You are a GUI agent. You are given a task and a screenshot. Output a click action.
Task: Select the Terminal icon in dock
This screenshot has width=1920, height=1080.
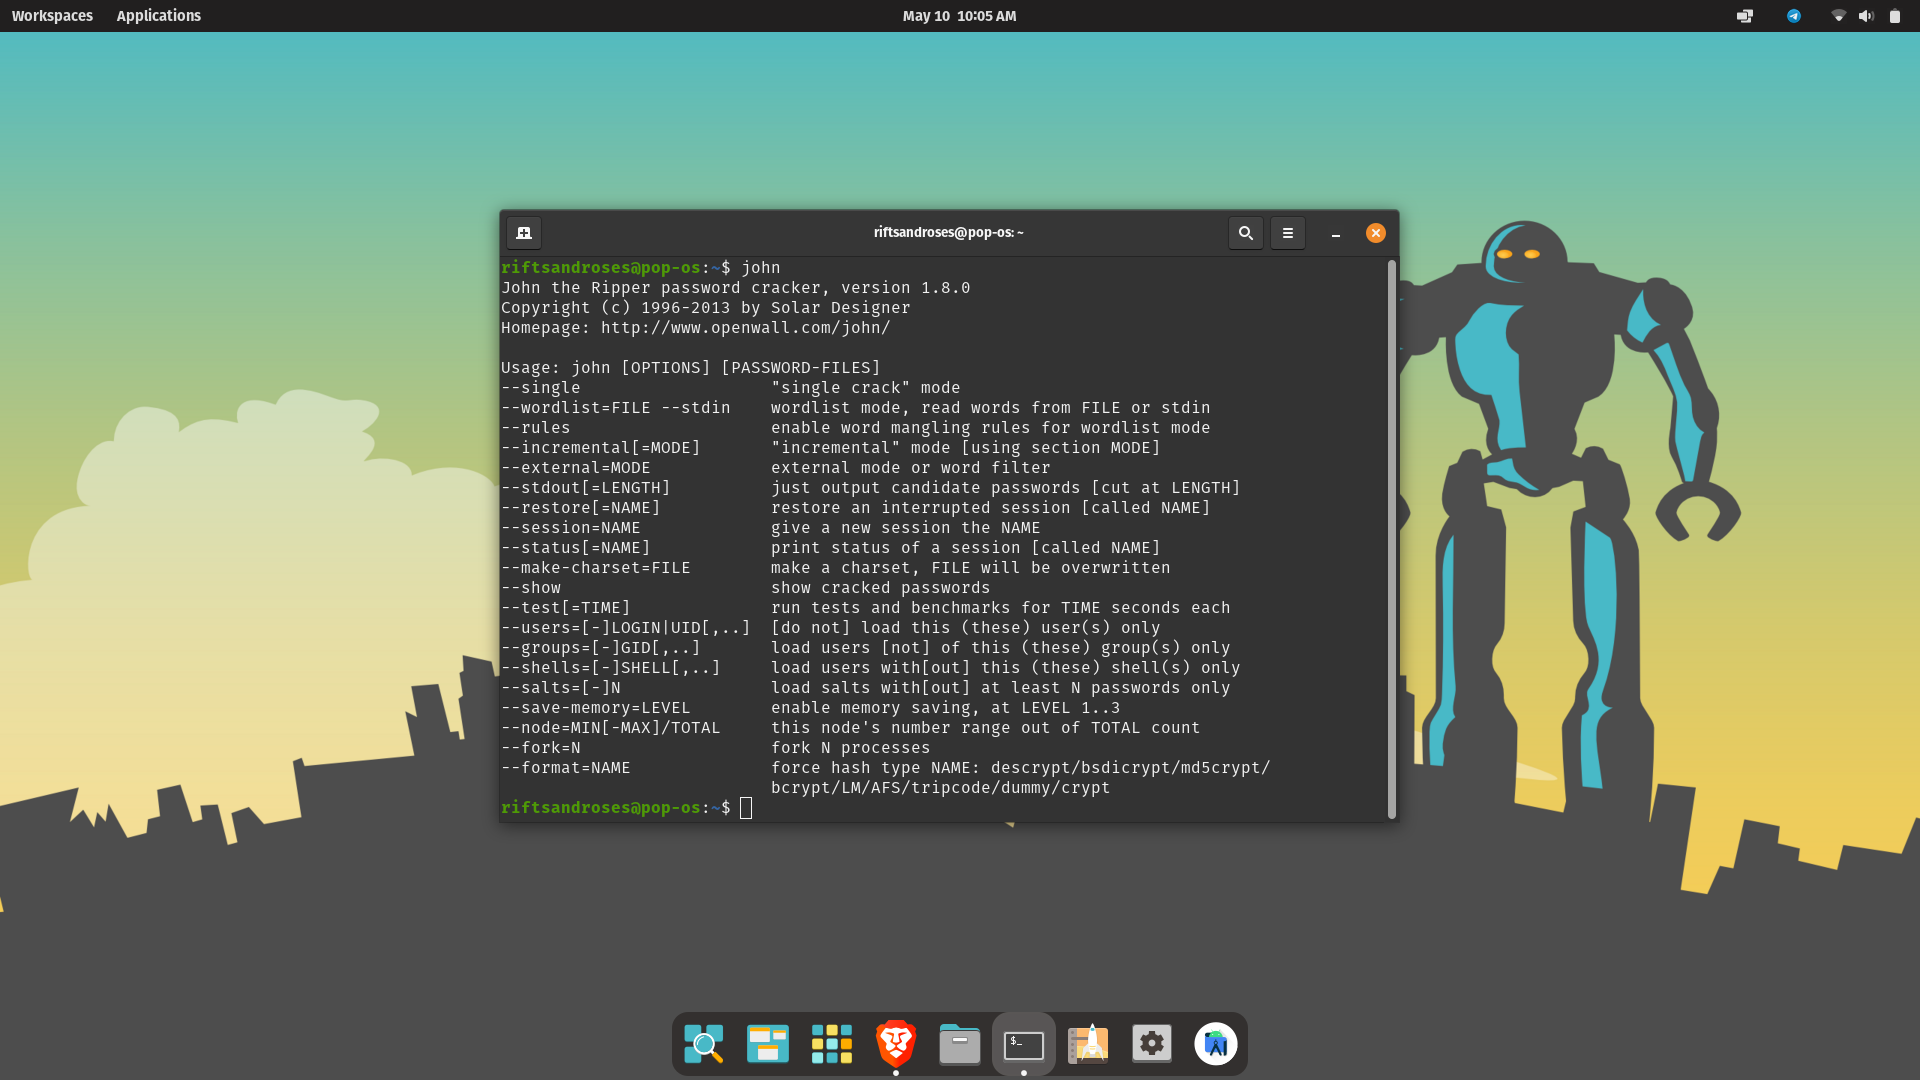(x=1024, y=1045)
